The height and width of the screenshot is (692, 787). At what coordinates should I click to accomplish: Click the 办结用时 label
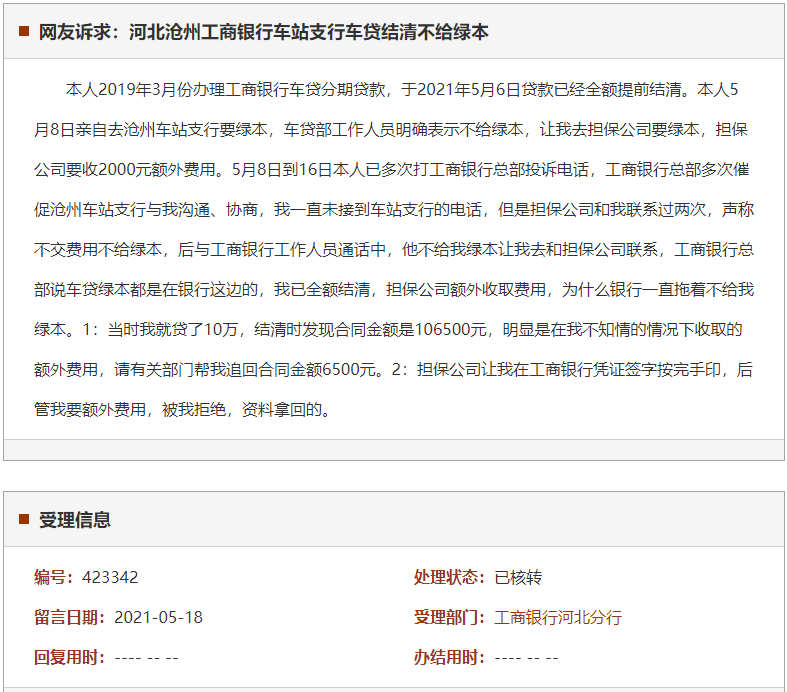(450, 657)
